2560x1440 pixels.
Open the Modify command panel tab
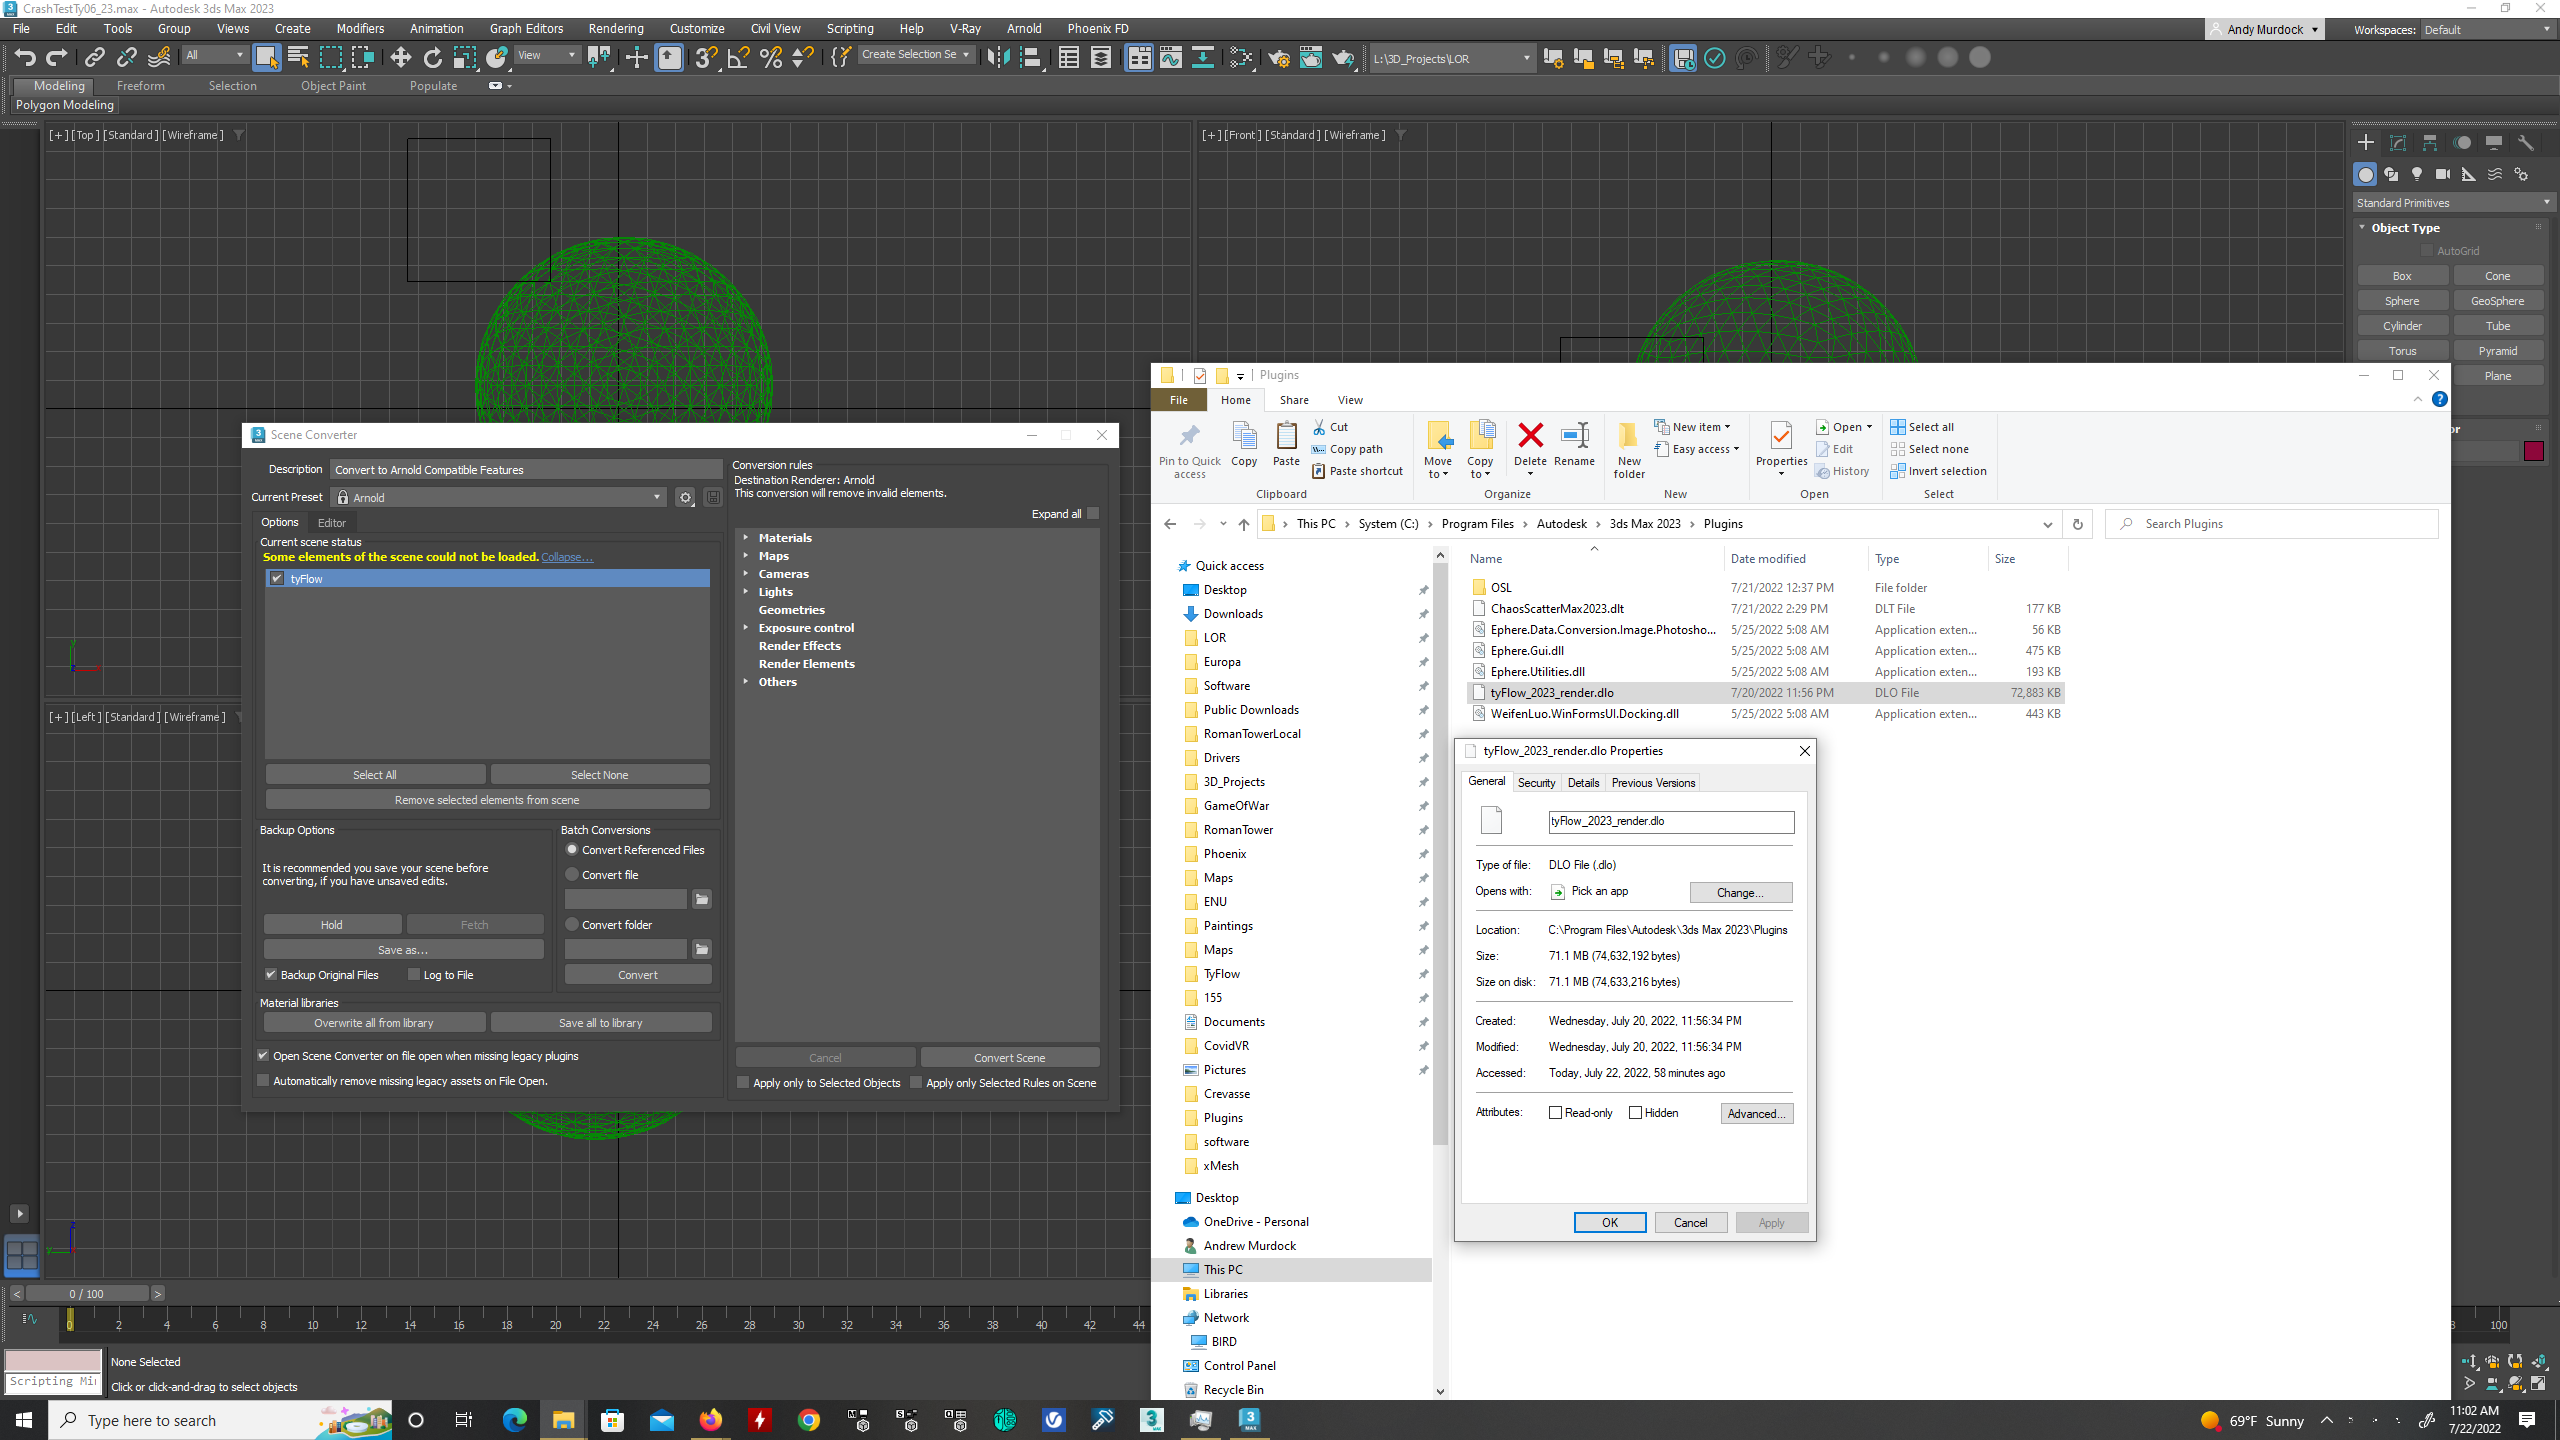[2398, 143]
